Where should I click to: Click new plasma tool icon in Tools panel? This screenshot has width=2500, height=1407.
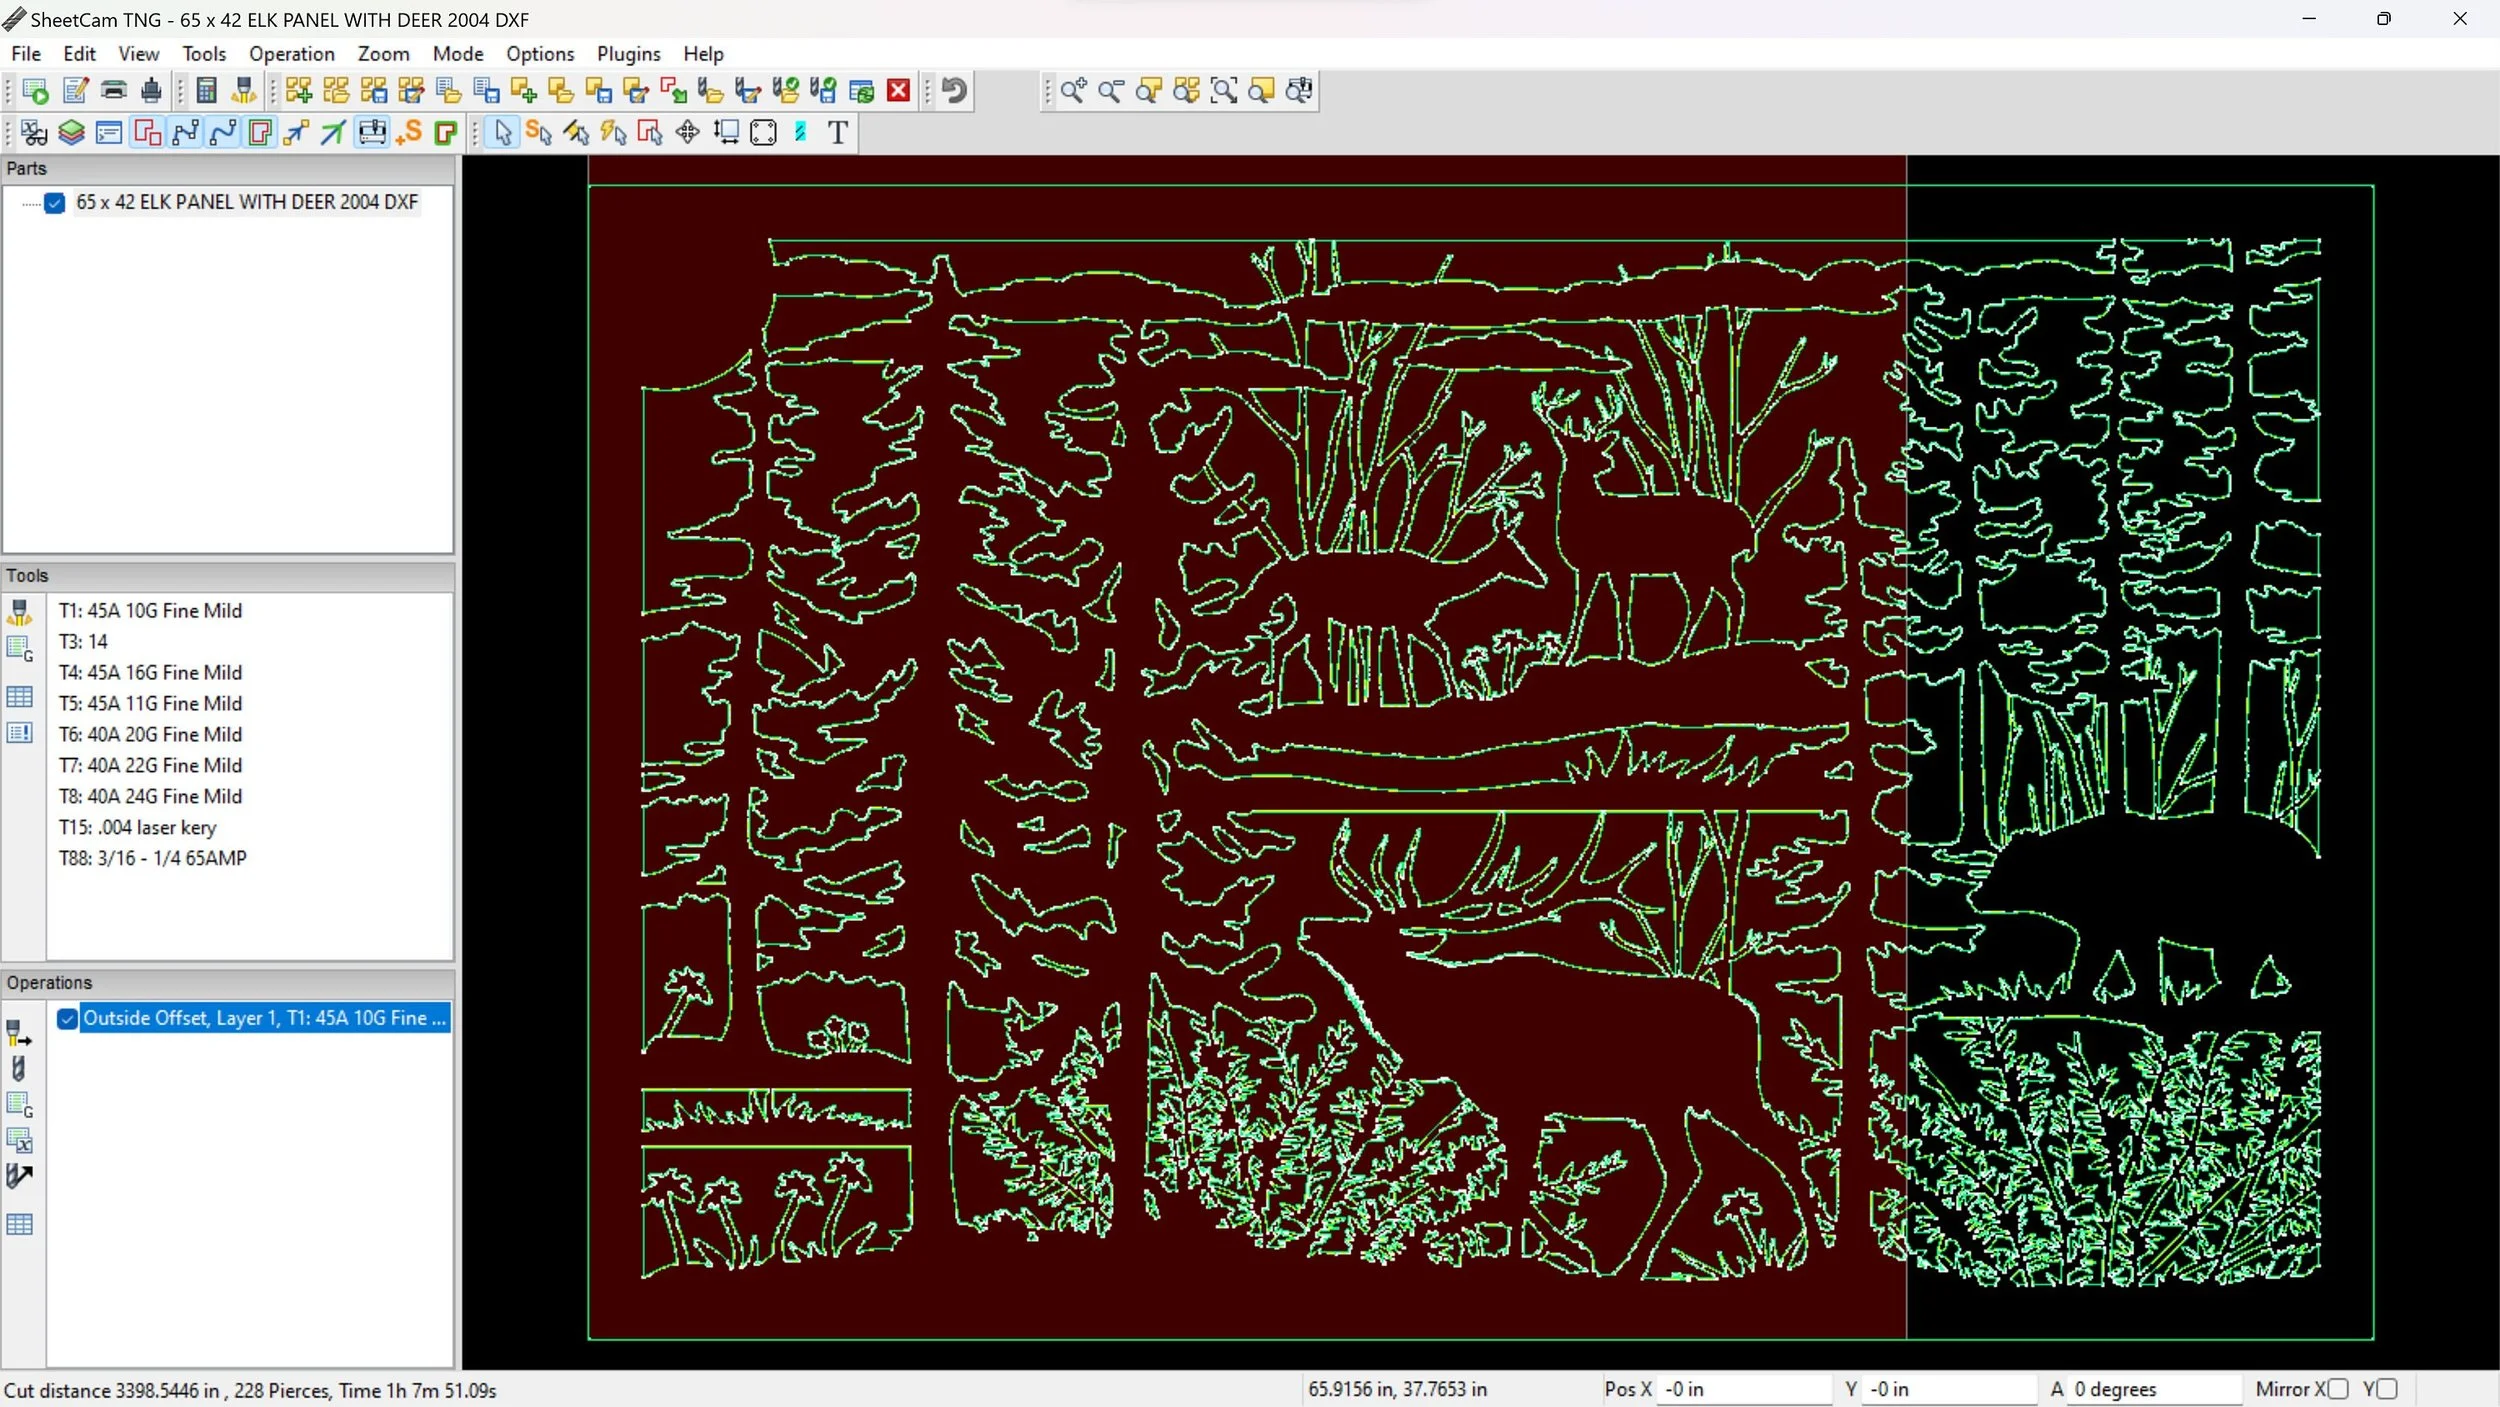[19, 611]
